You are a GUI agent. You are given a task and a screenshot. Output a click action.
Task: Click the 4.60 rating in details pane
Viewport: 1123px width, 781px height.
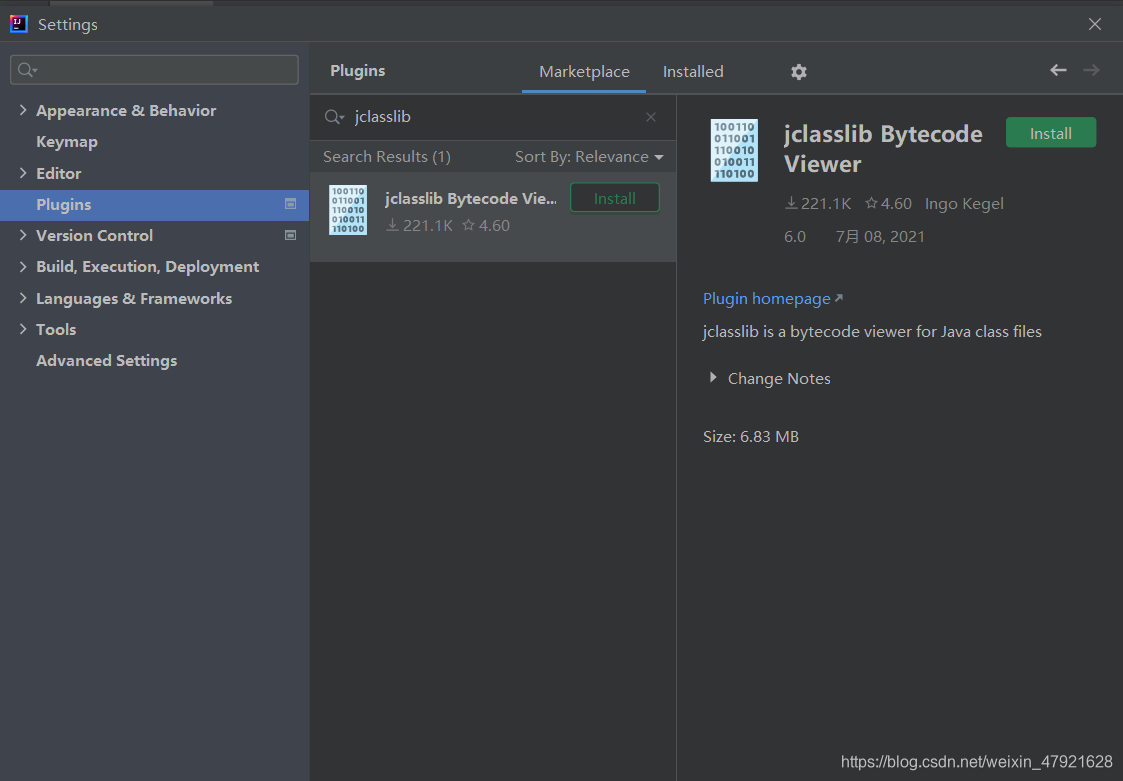888,204
